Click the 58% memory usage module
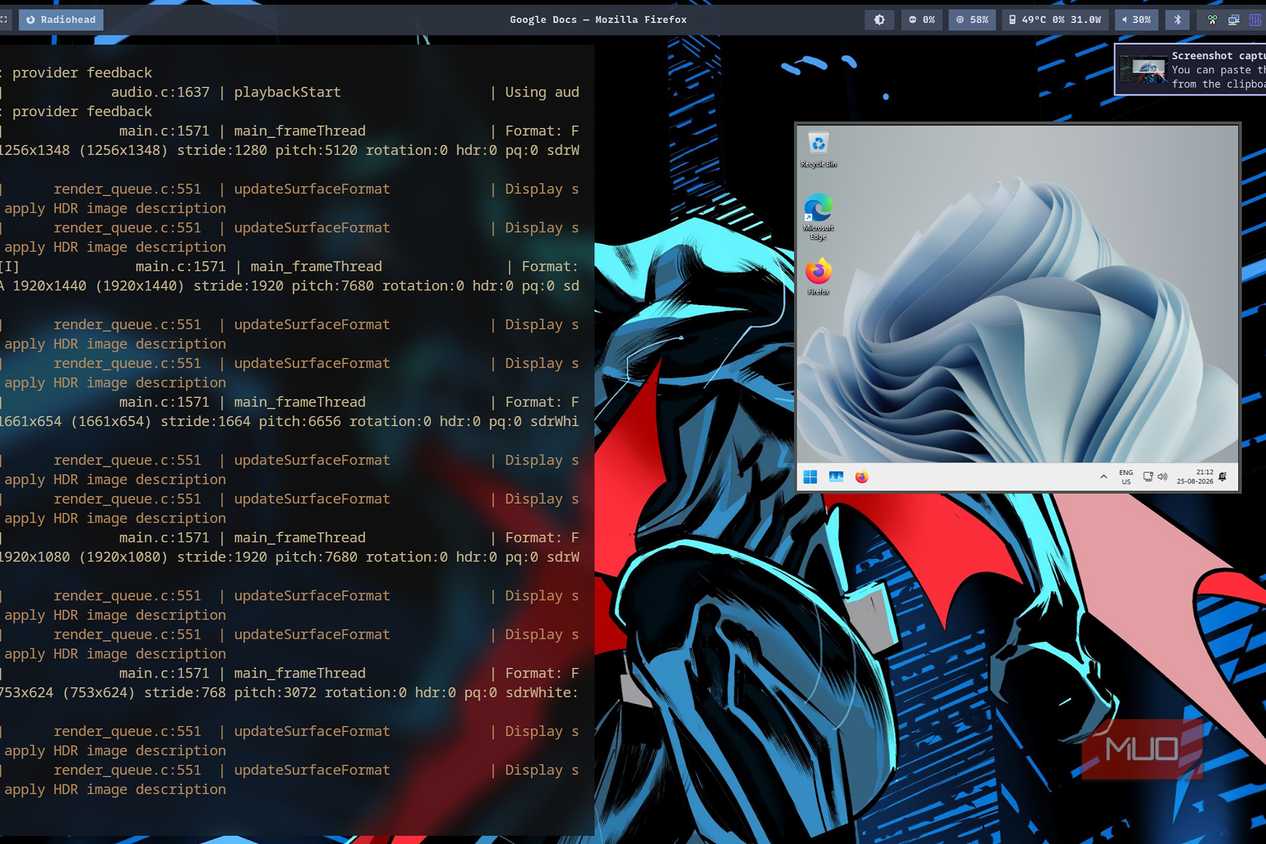1266x844 pixels. point(973,19)
